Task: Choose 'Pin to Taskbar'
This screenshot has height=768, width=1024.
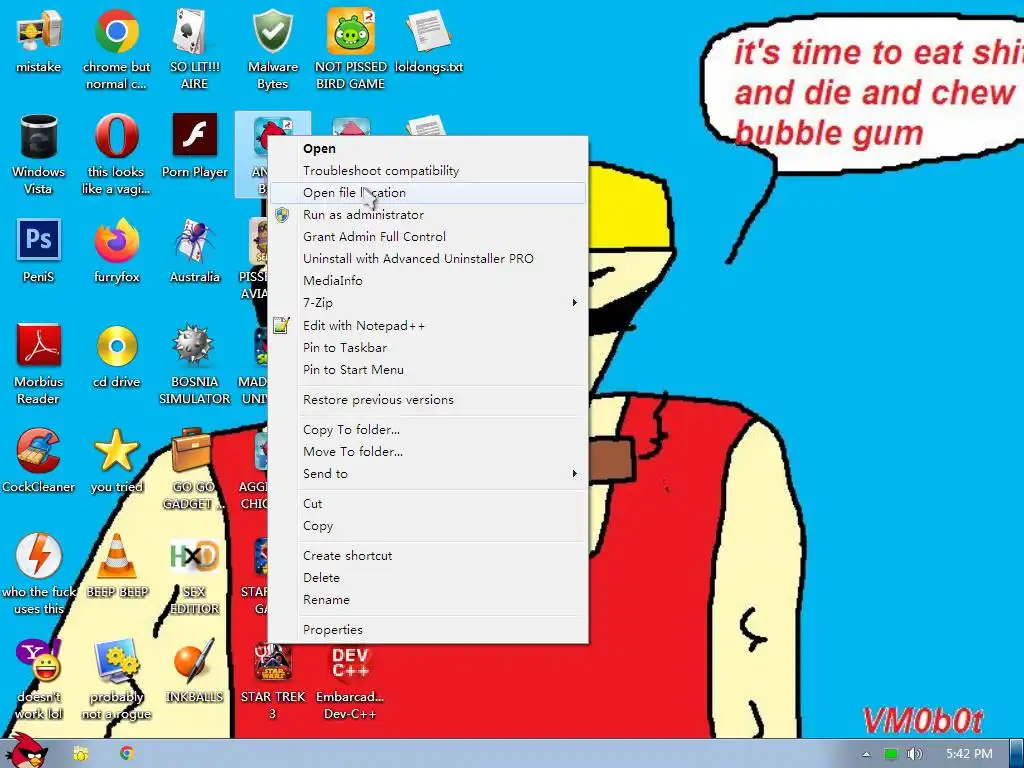Action: (x=428, y=347)
